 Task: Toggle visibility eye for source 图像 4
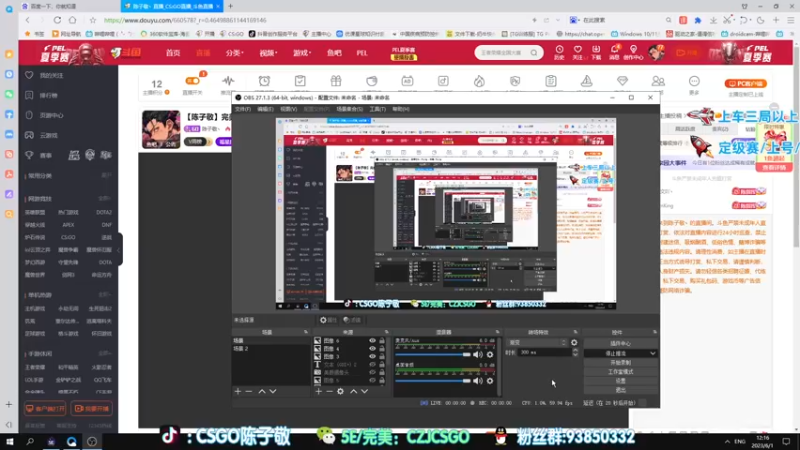click(372, 348)
